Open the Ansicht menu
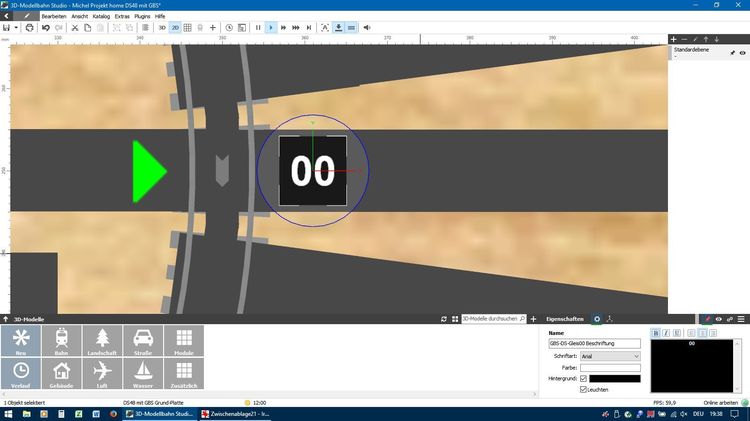750x421 pixels. pos(80,16)
